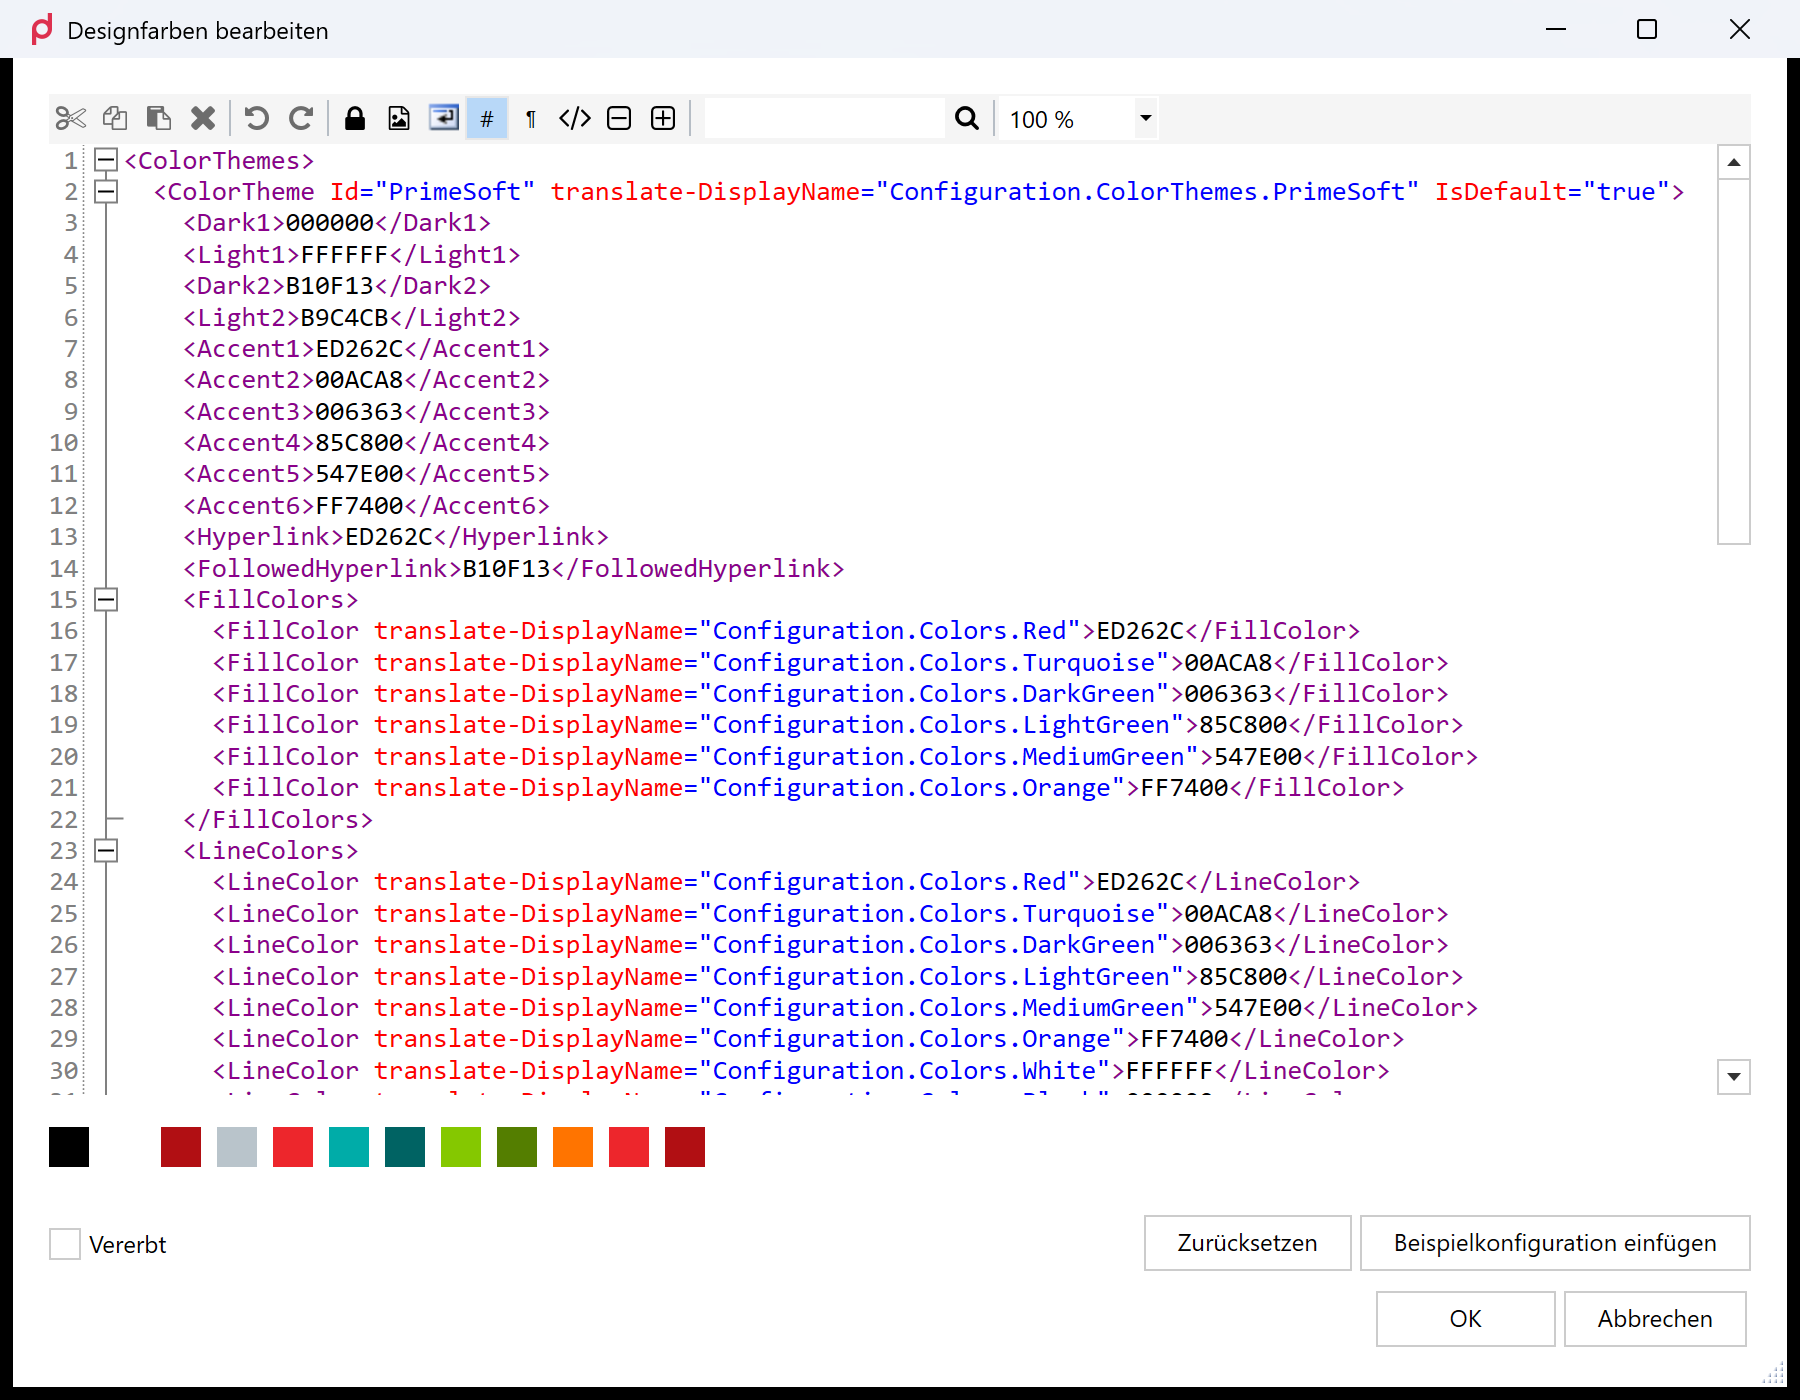This screenshot has width=1800, height=1400.
Task: Collapse the FillColors section fold
Action: pyautogui.click(x=105, y=599)
